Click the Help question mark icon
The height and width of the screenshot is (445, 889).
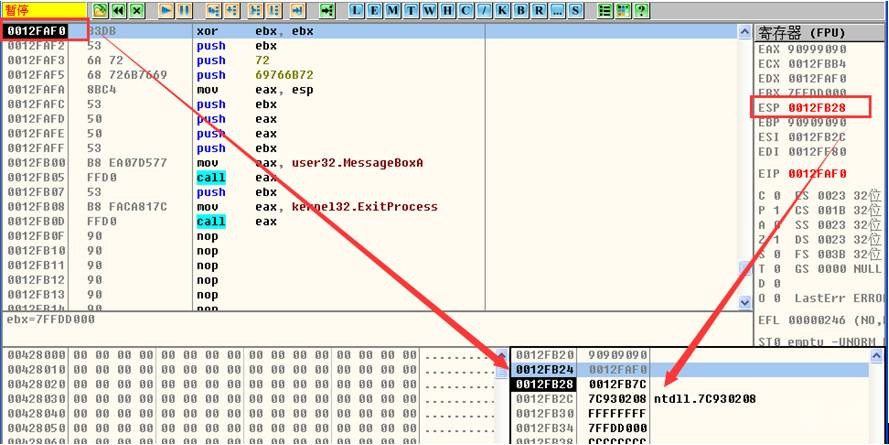click(640, 10)
